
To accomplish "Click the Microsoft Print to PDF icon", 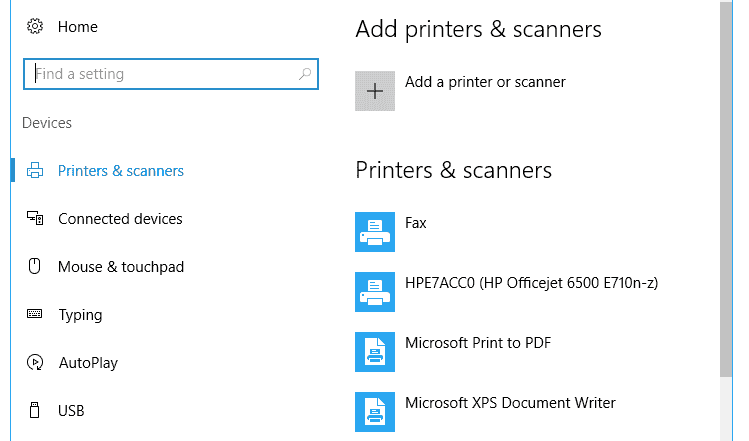I will (x=375, y=352).
